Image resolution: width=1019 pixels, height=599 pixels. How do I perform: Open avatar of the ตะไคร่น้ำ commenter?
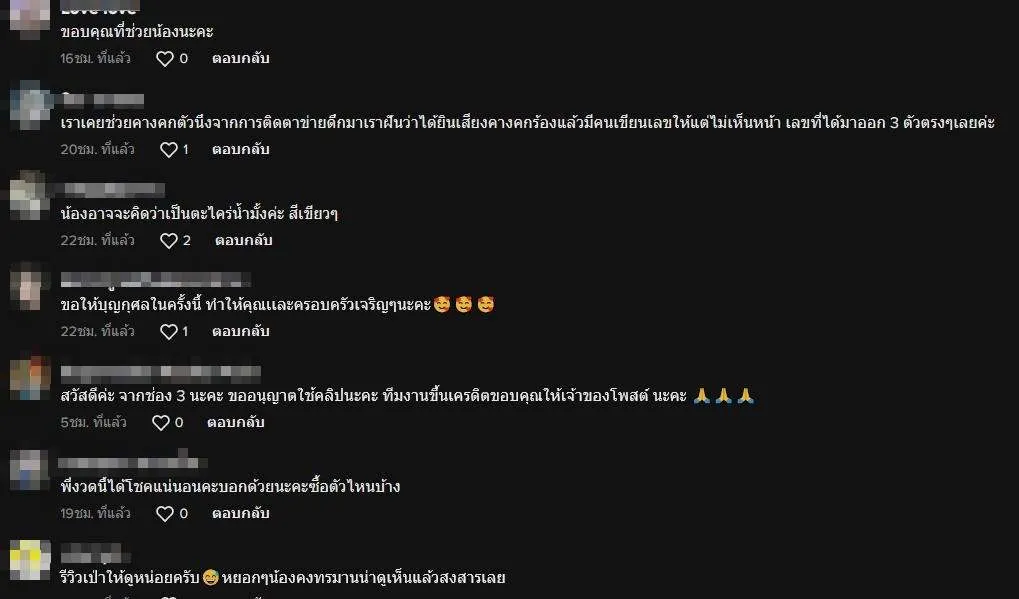tap(31, 196)
